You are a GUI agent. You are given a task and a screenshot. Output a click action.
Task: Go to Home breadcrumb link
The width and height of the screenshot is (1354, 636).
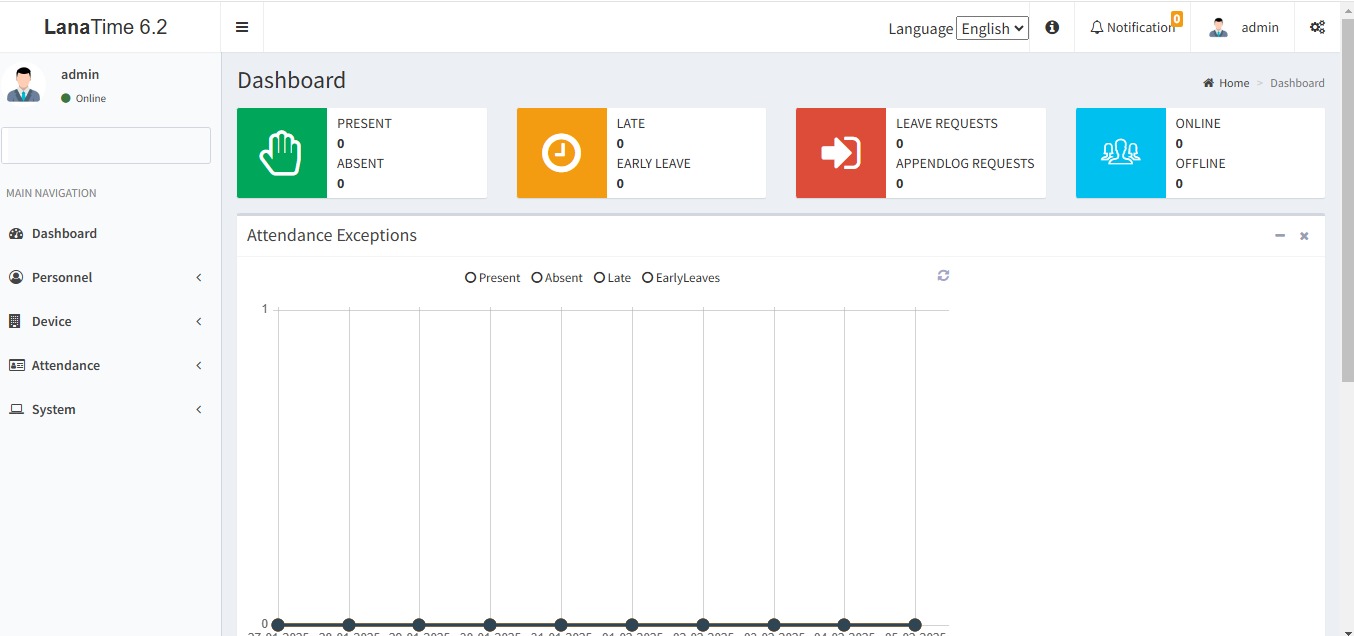point(1234,83)
